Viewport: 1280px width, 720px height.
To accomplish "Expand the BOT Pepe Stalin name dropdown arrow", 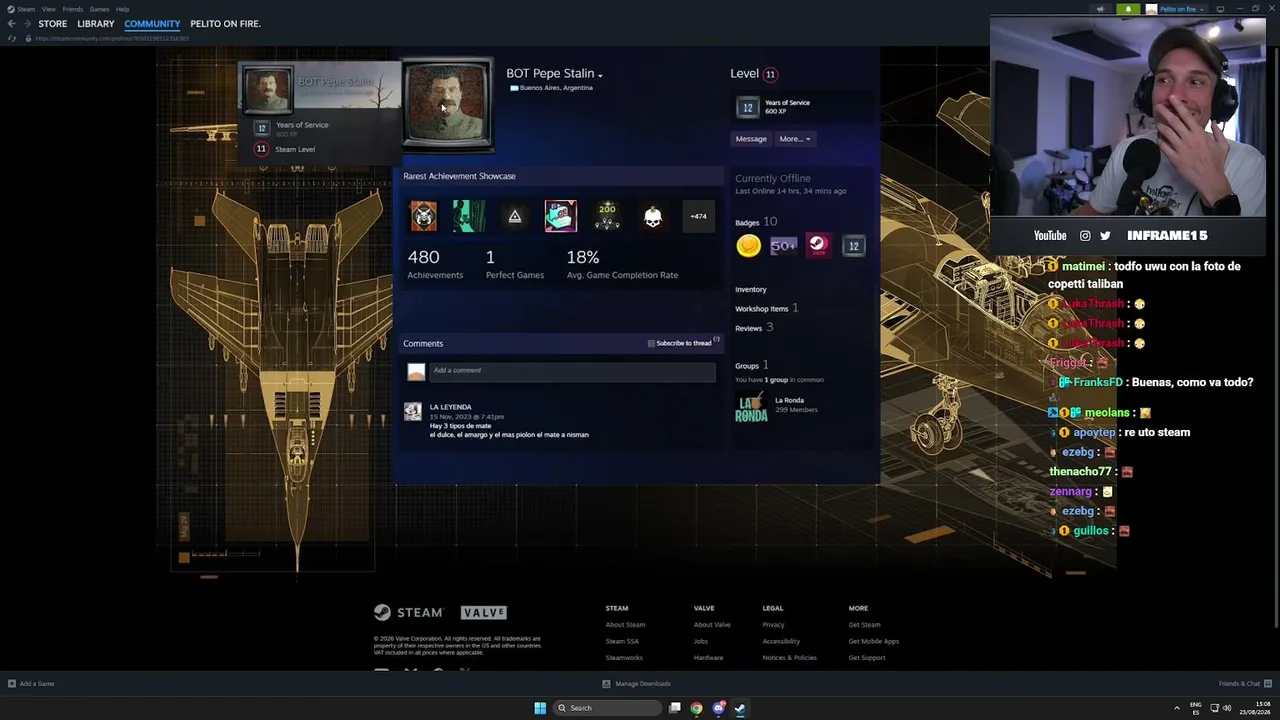I will click(600, 75).
